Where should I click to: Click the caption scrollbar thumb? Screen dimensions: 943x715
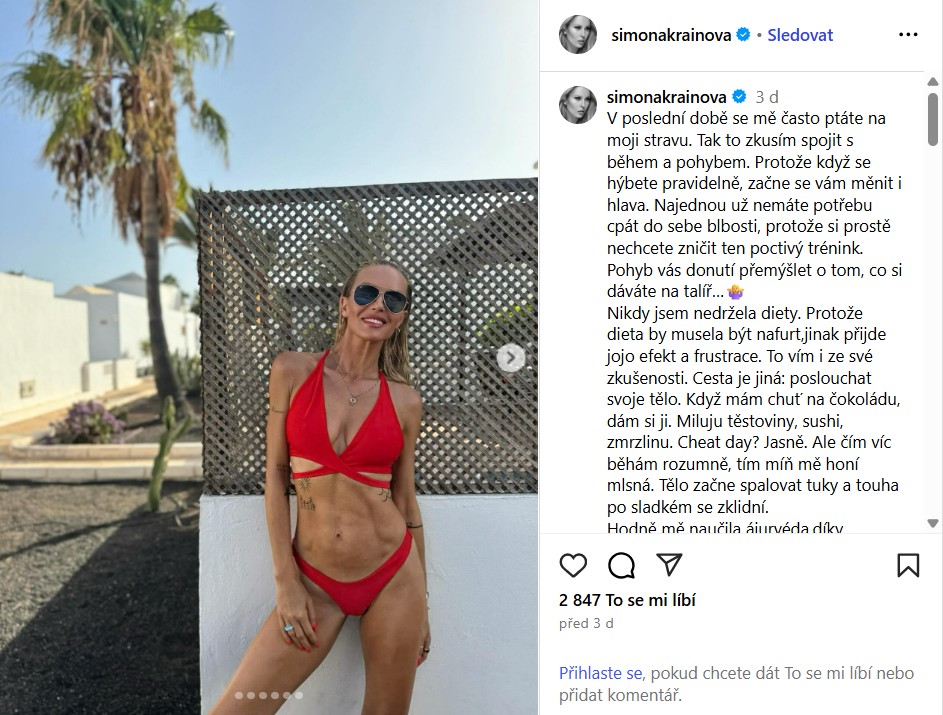pos(933,119)
